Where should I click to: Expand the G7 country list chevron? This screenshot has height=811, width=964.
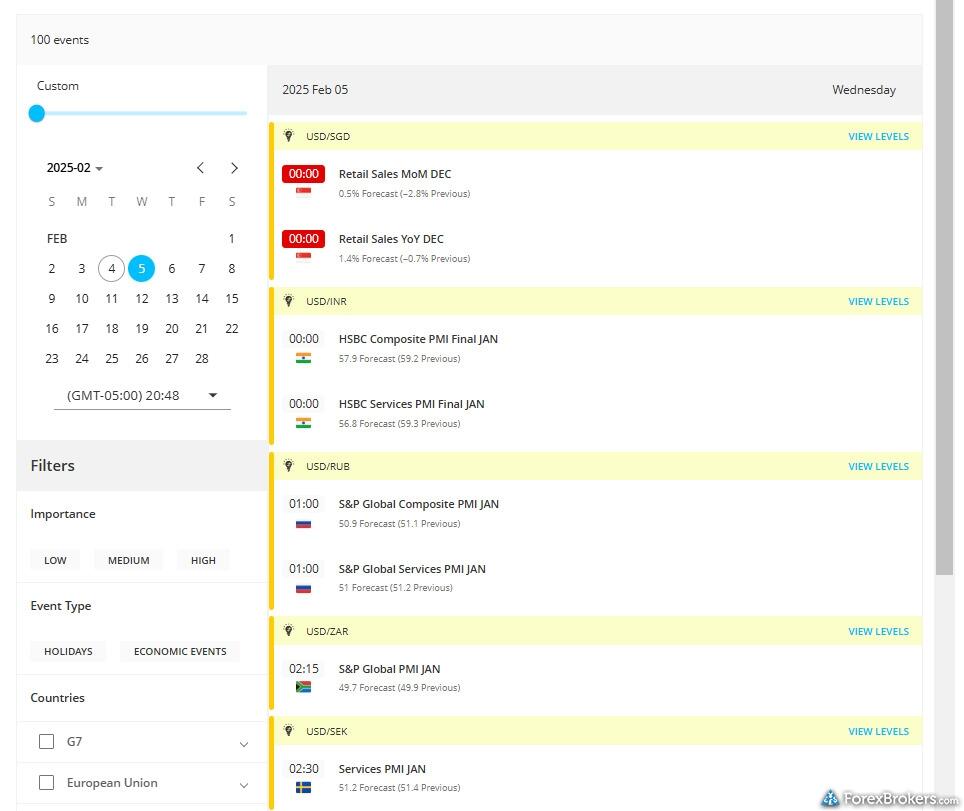point(244,743)
